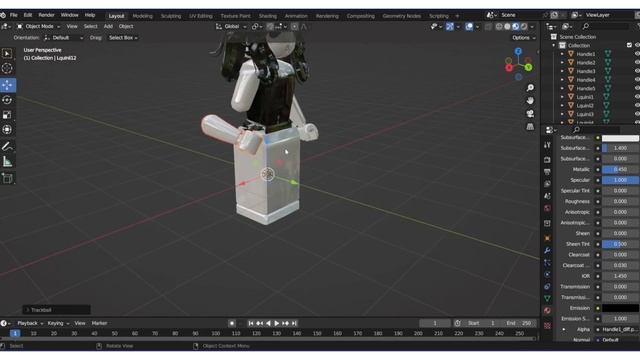640x360 pixels.
Task: Toggle Handle5 visibility eye
Action: [x=637, y=88]
